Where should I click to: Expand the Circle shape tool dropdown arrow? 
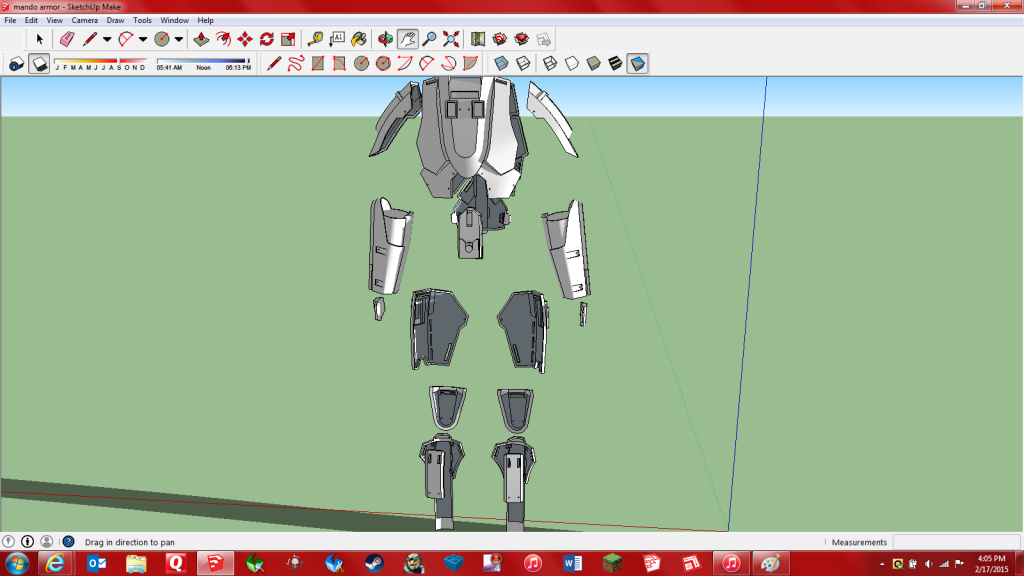coord(179,39)
